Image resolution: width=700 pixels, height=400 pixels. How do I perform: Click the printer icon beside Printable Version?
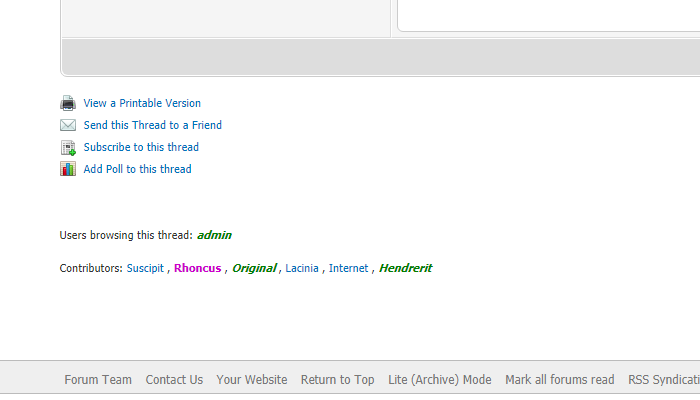coord(68,103)
